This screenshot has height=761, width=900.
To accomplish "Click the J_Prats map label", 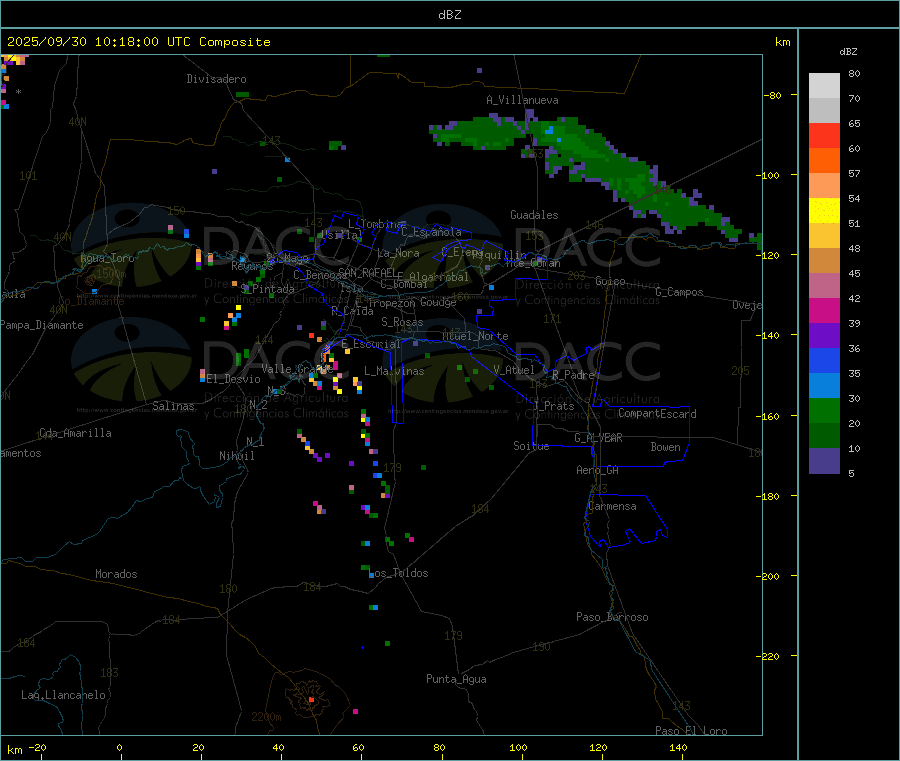I will point(554,406).
